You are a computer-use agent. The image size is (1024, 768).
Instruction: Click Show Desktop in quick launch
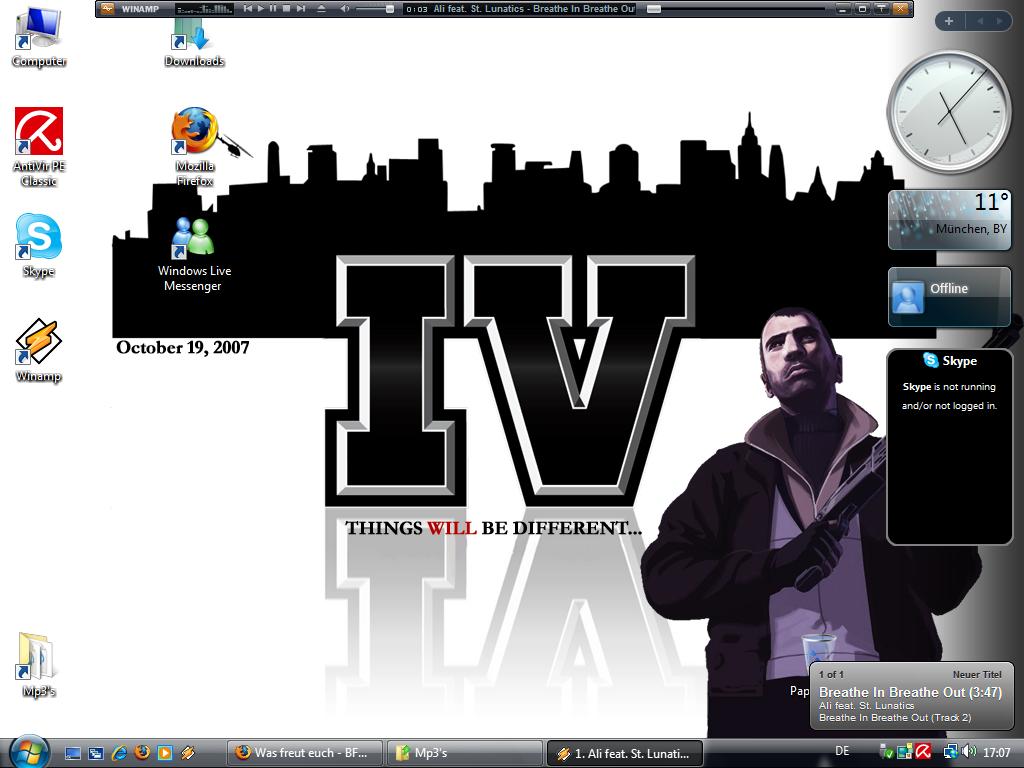tap(73, 752)
